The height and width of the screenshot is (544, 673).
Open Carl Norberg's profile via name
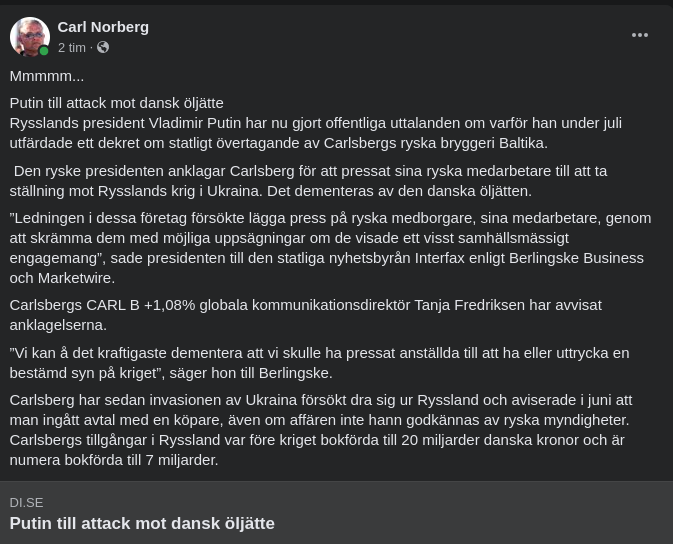point(103,27)
